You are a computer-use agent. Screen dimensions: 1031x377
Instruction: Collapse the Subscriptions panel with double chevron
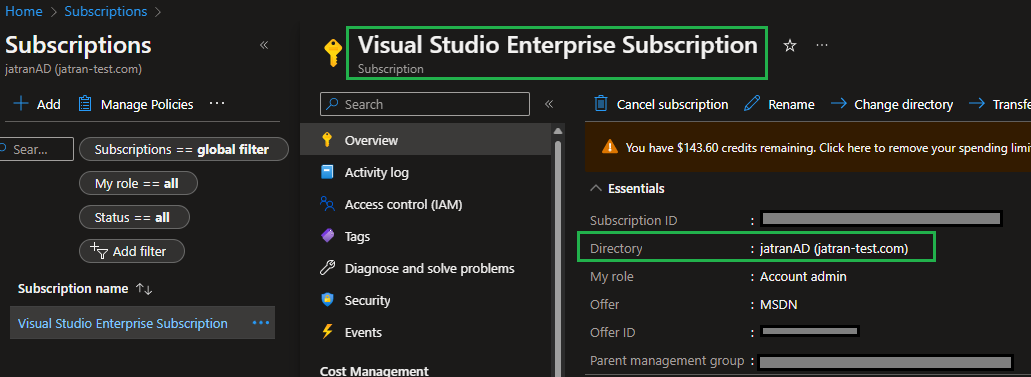(x=264, y=45)
